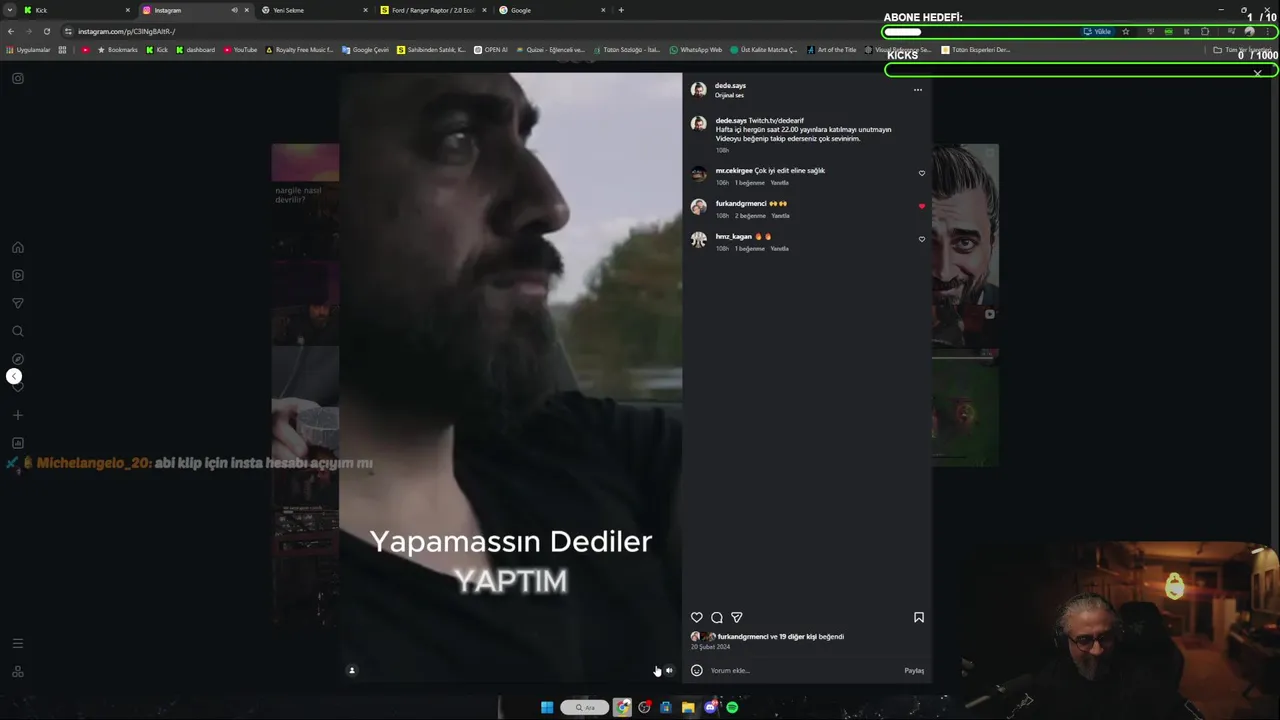Open mr.cekirgee's profile avatar
Image resolution: width=1280 pixels, height=720 pixels.
point(698,173)
